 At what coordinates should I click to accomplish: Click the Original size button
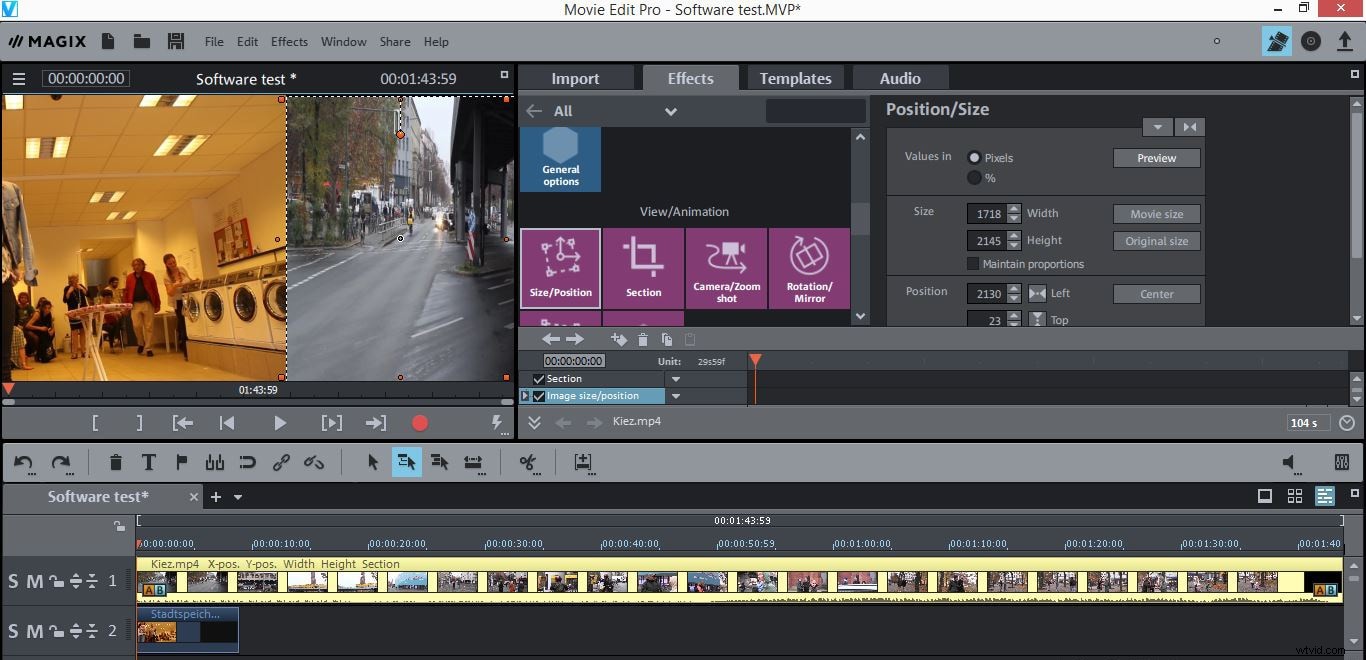(x=1156, y=240)
